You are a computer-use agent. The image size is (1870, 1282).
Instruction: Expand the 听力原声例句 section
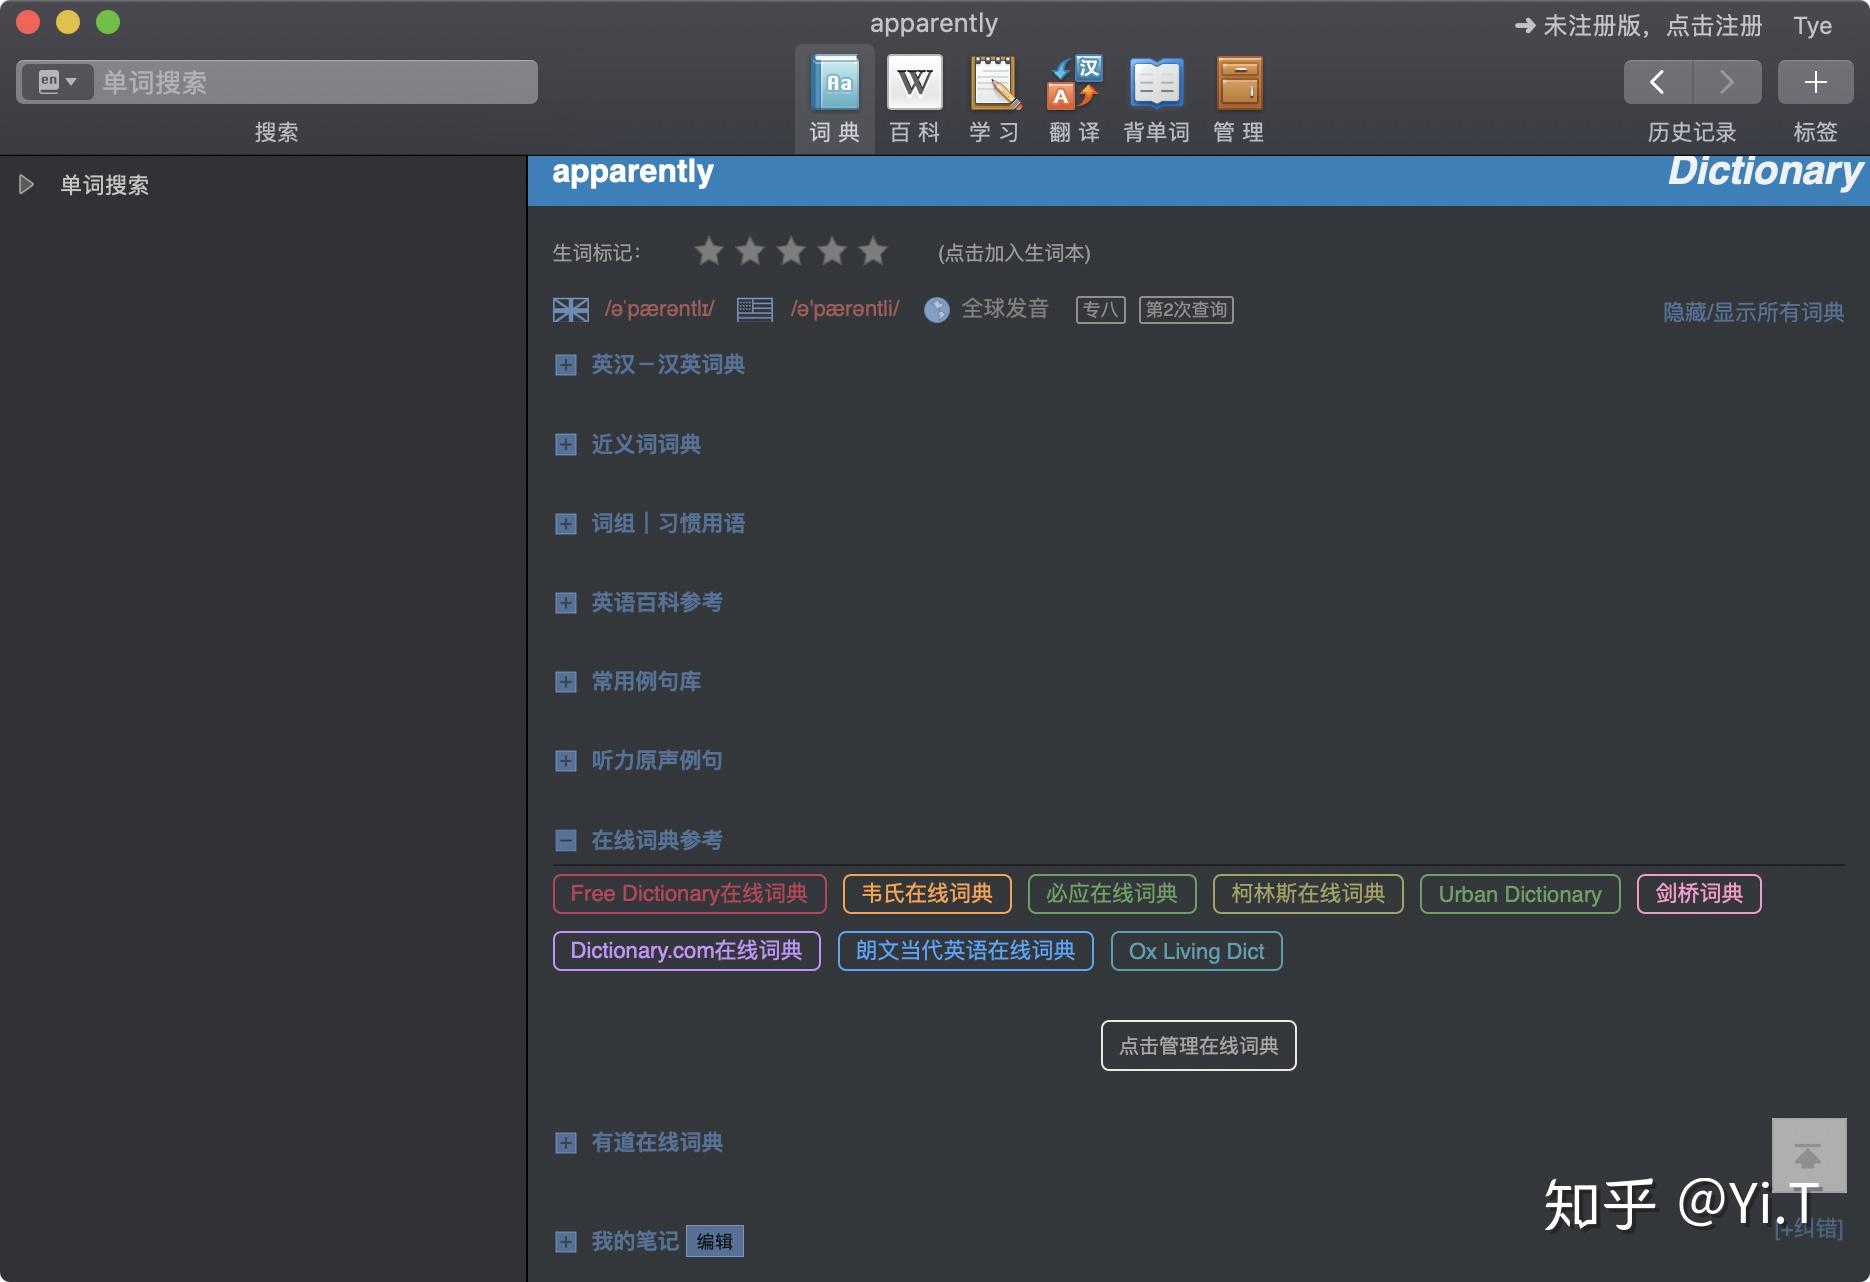(x=566, y=761)
